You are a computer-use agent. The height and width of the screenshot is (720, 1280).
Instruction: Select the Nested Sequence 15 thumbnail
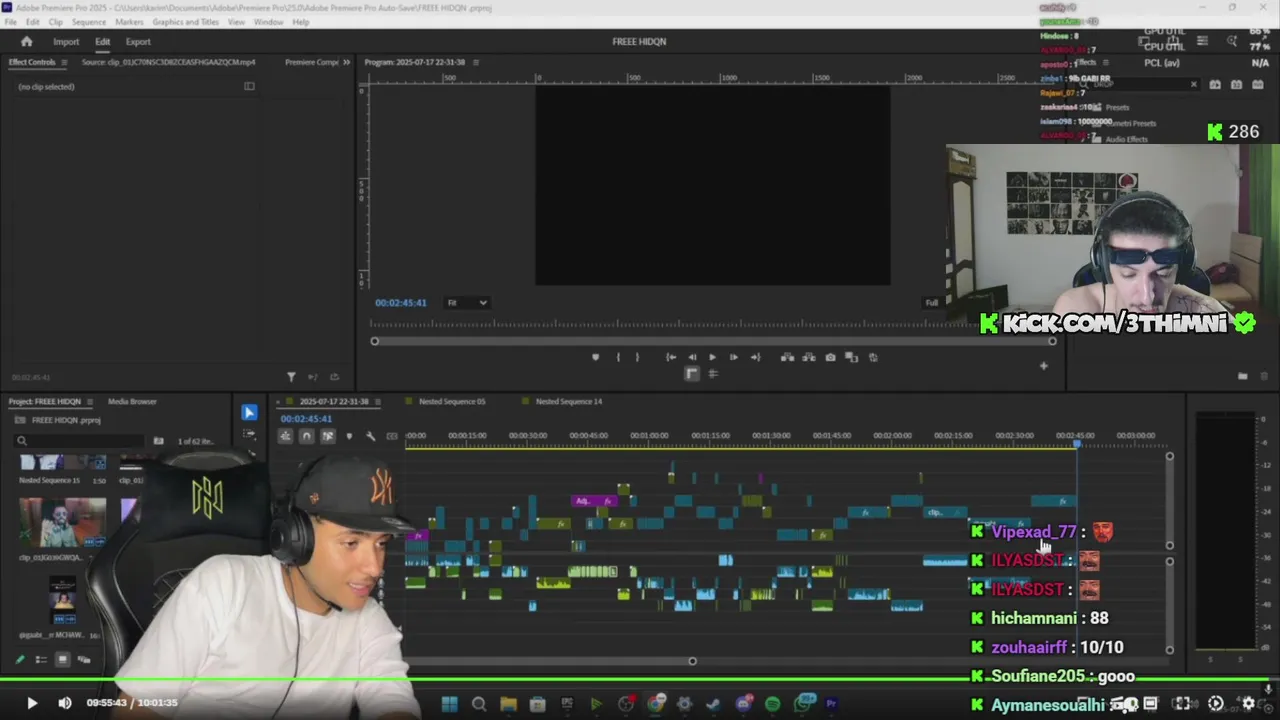(63, 463)
